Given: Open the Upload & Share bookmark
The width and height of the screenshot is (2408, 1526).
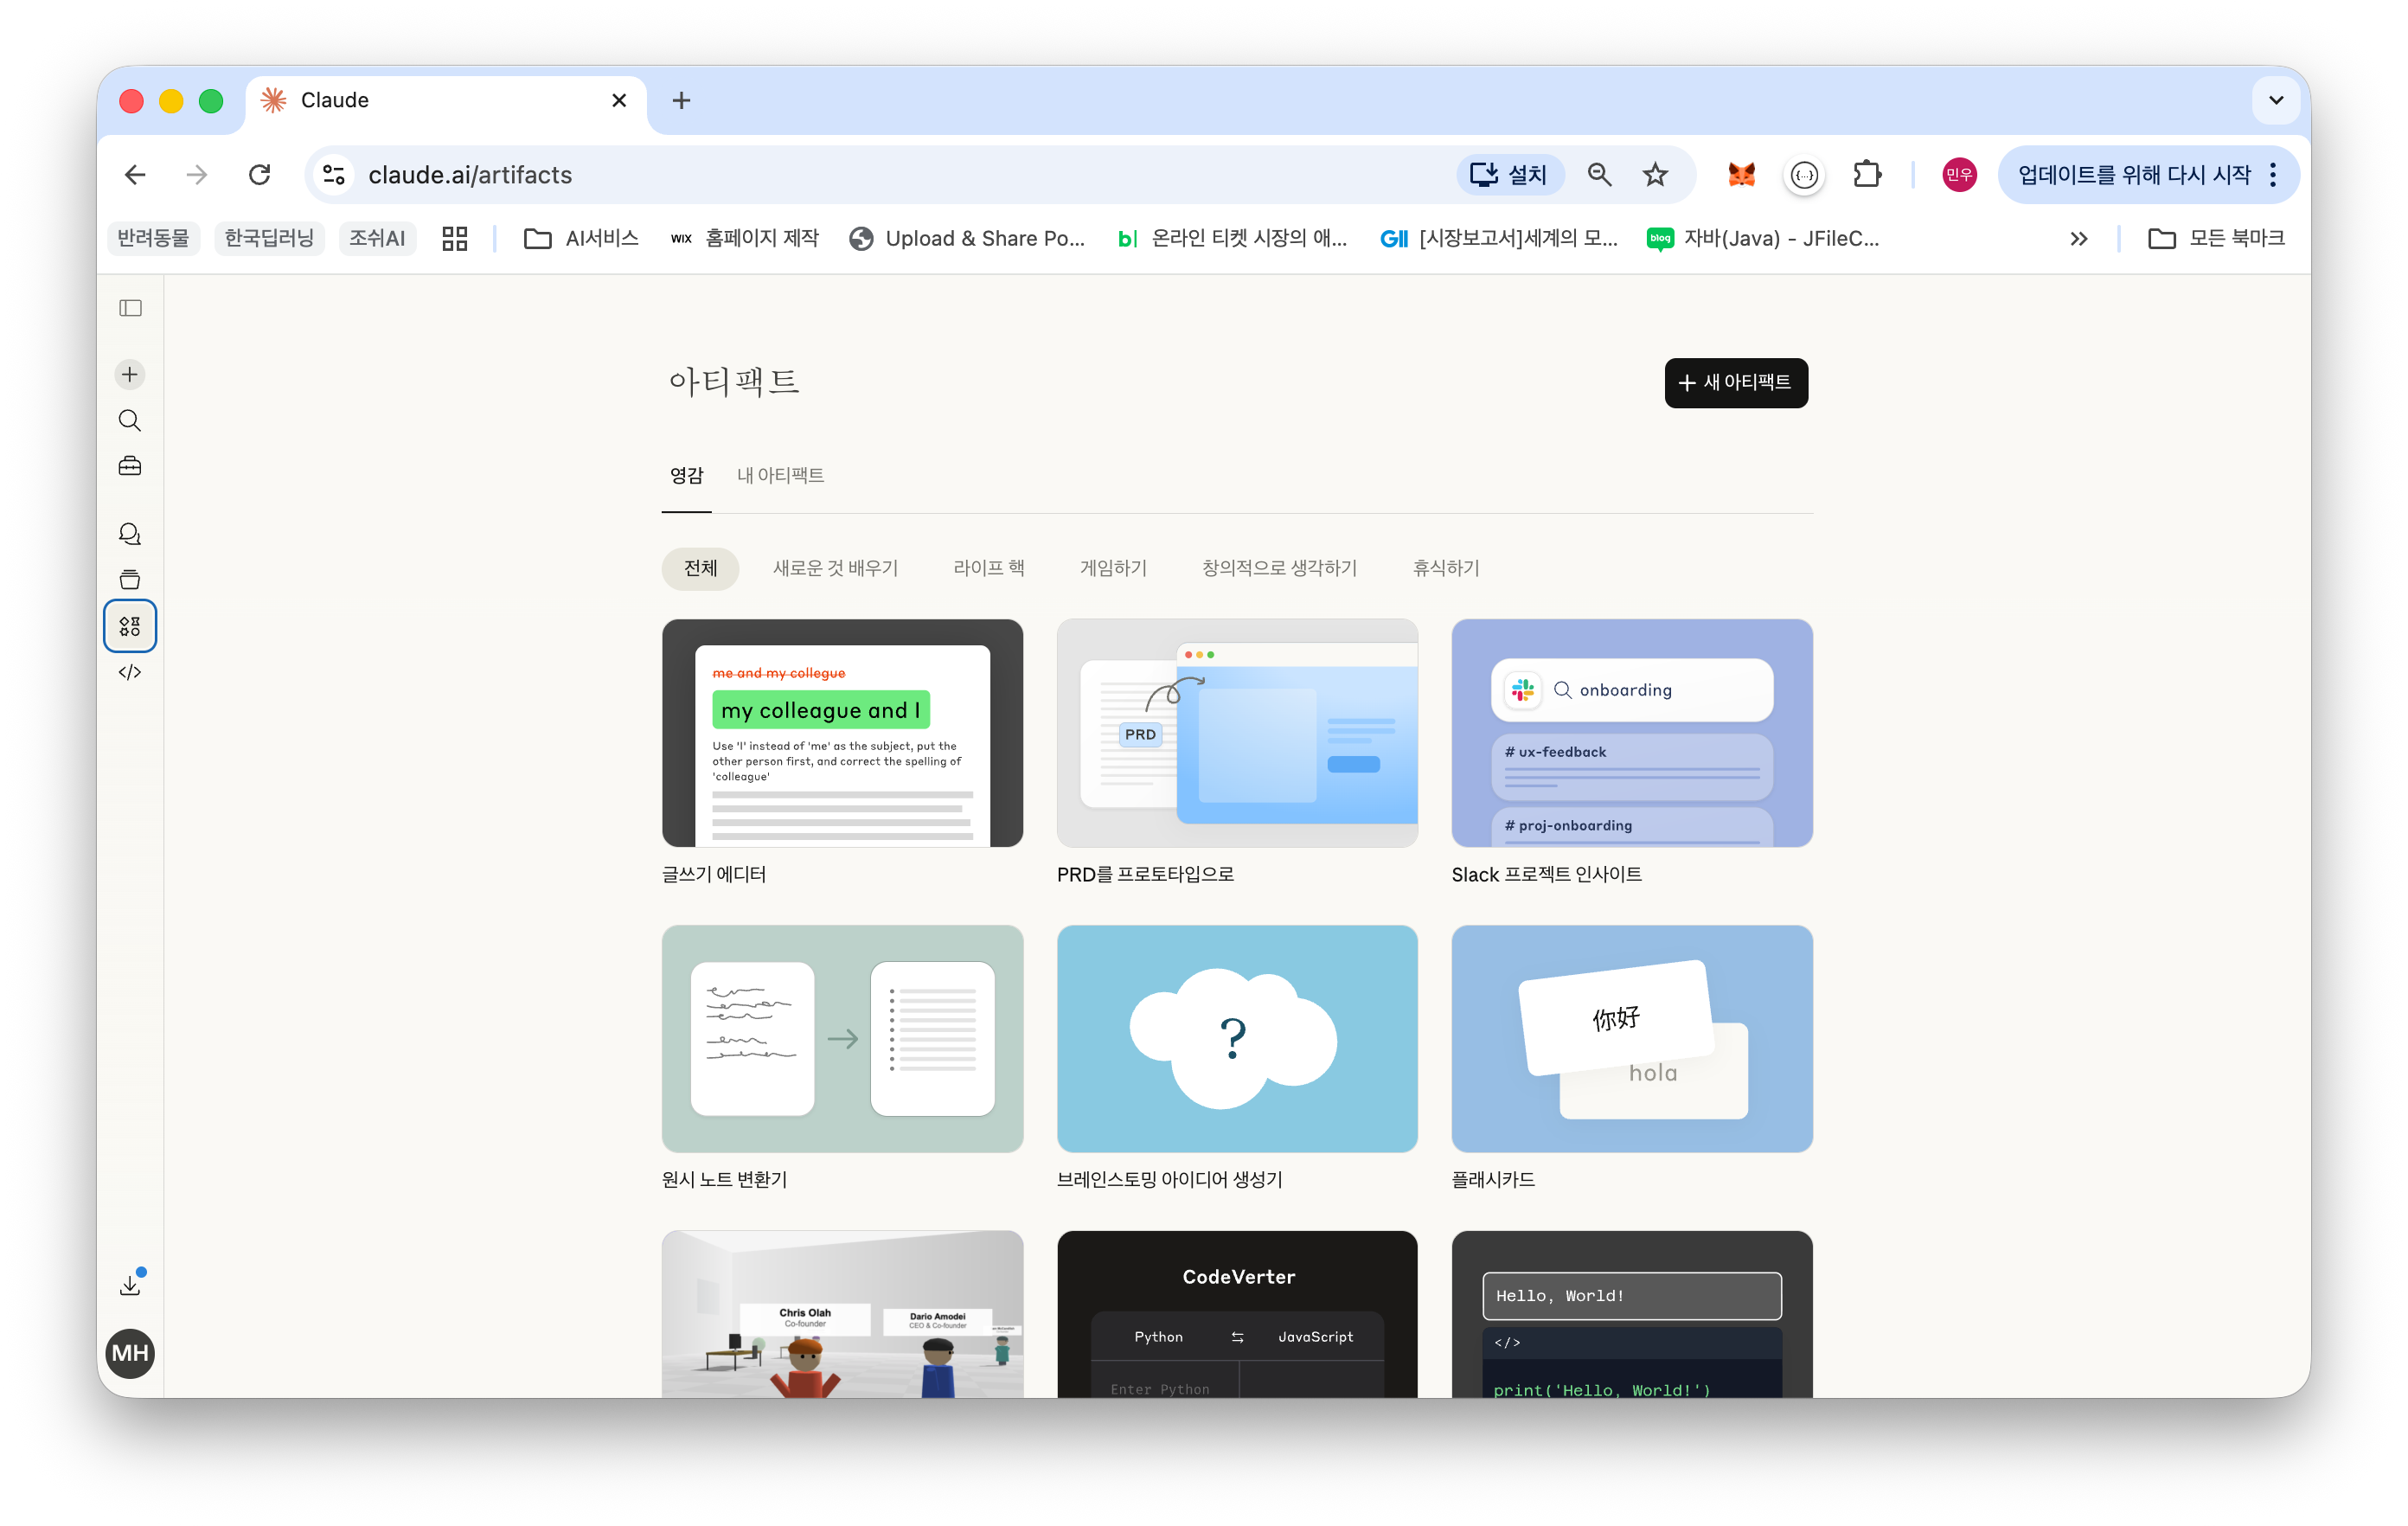Looking at the screenshot, I should [967, 238].
